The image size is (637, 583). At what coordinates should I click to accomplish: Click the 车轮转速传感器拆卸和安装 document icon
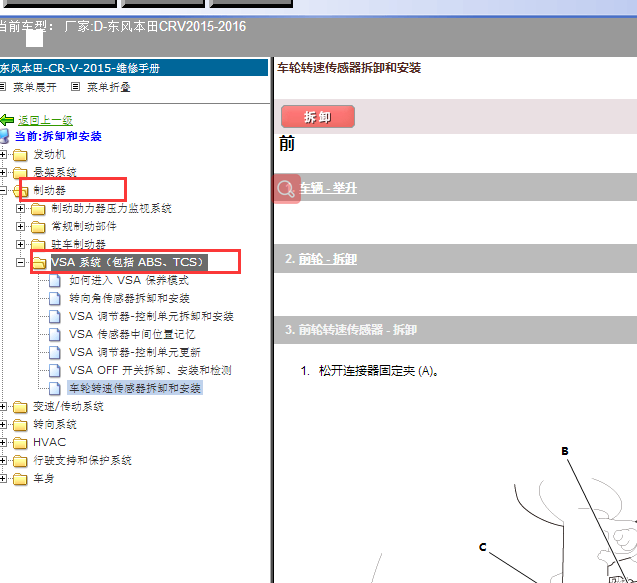(x=55, y=388)
